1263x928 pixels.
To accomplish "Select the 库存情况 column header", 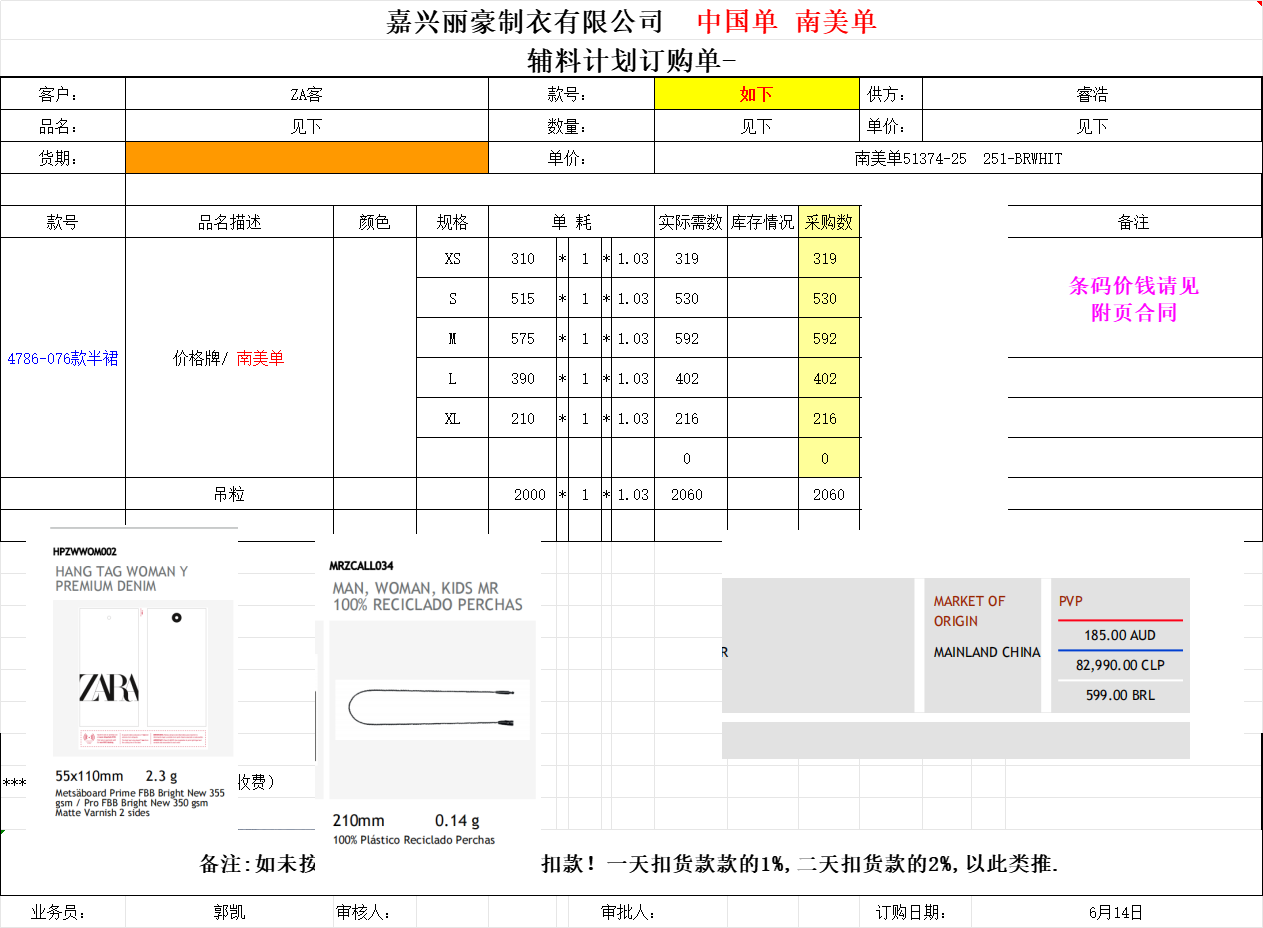I will pyautogui.click(x=762, y=222).
